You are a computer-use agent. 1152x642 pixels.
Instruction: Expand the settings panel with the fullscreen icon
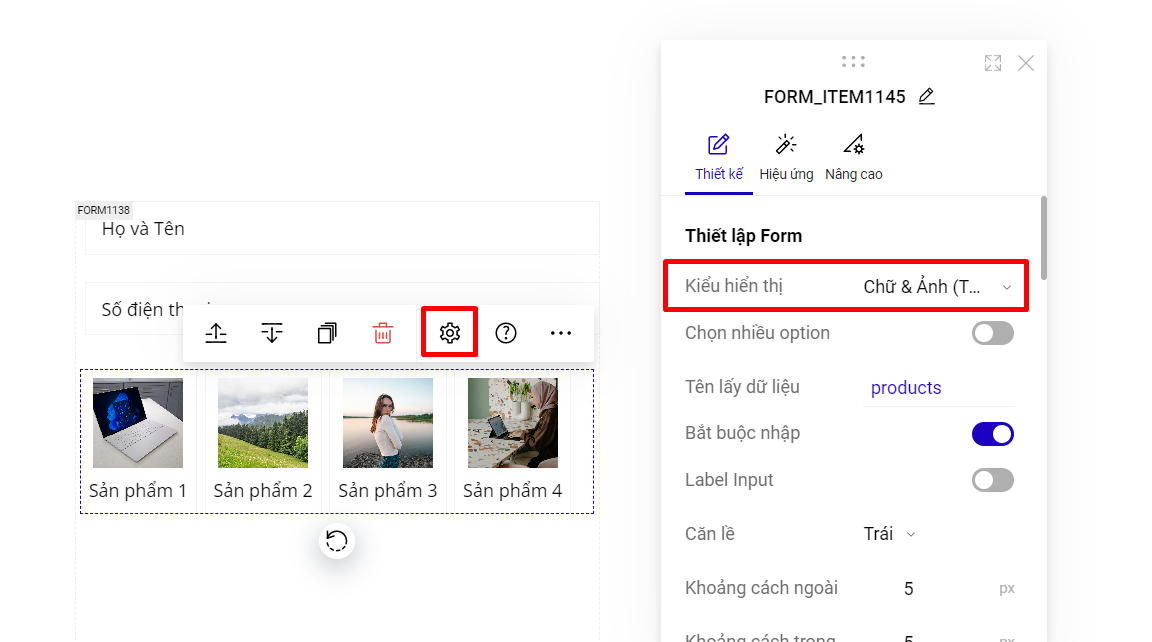coord(993,63)
